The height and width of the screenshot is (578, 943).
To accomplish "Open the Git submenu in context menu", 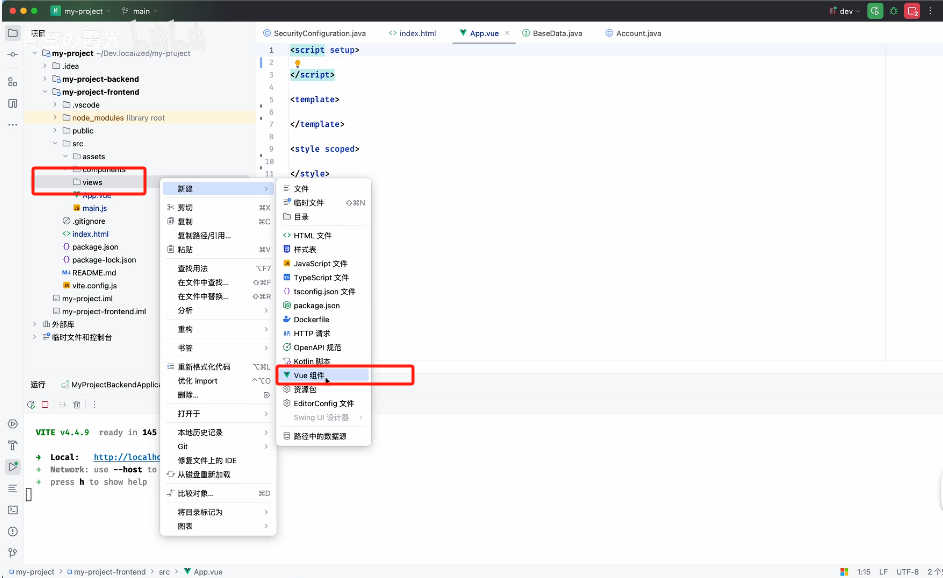I will click(218, 446).
